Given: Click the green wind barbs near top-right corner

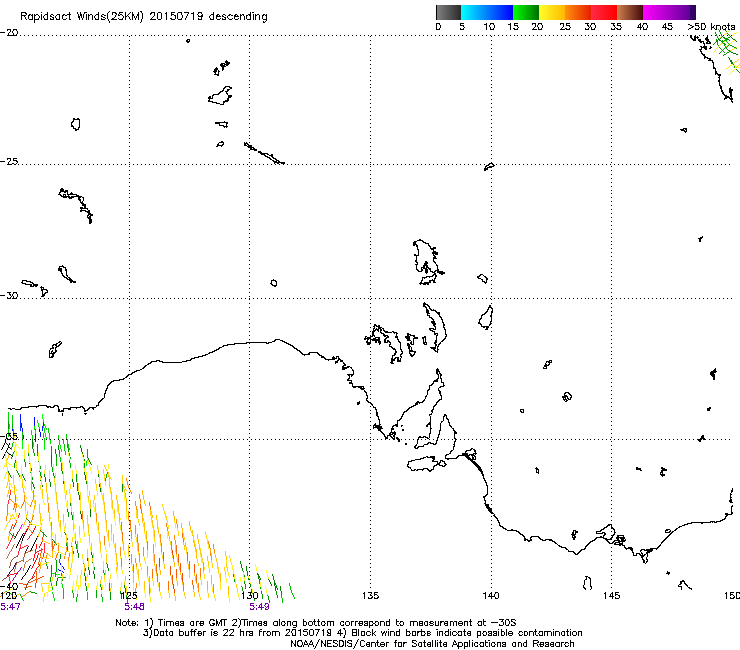Looking at the screenshot, I should pos(727,50).
